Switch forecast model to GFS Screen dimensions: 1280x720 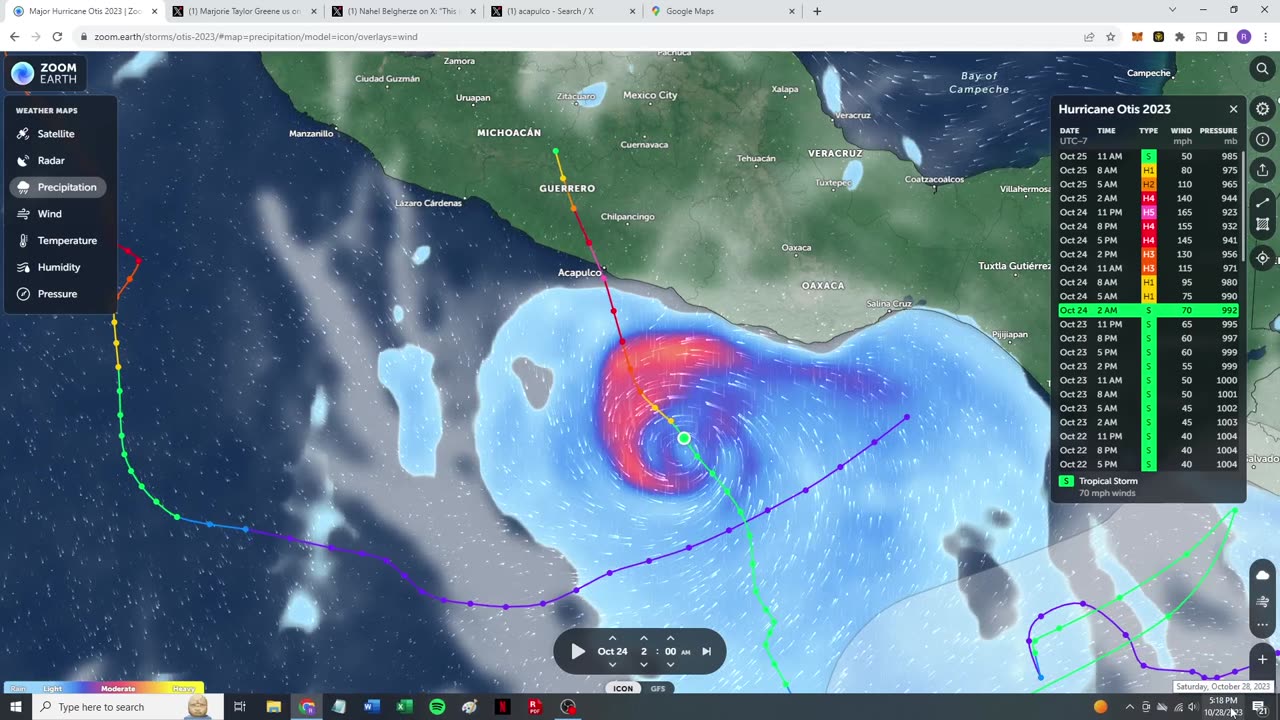658,688
